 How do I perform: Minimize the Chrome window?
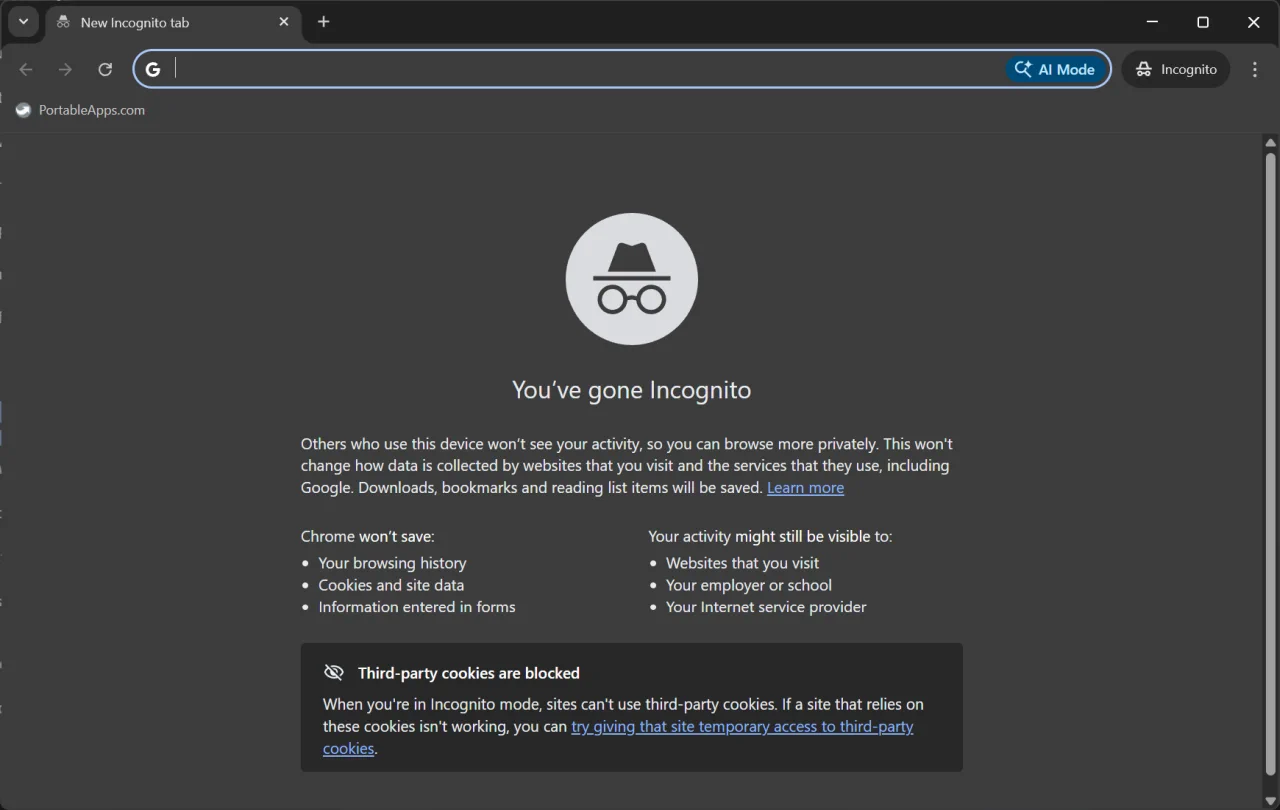(1152, 22)
